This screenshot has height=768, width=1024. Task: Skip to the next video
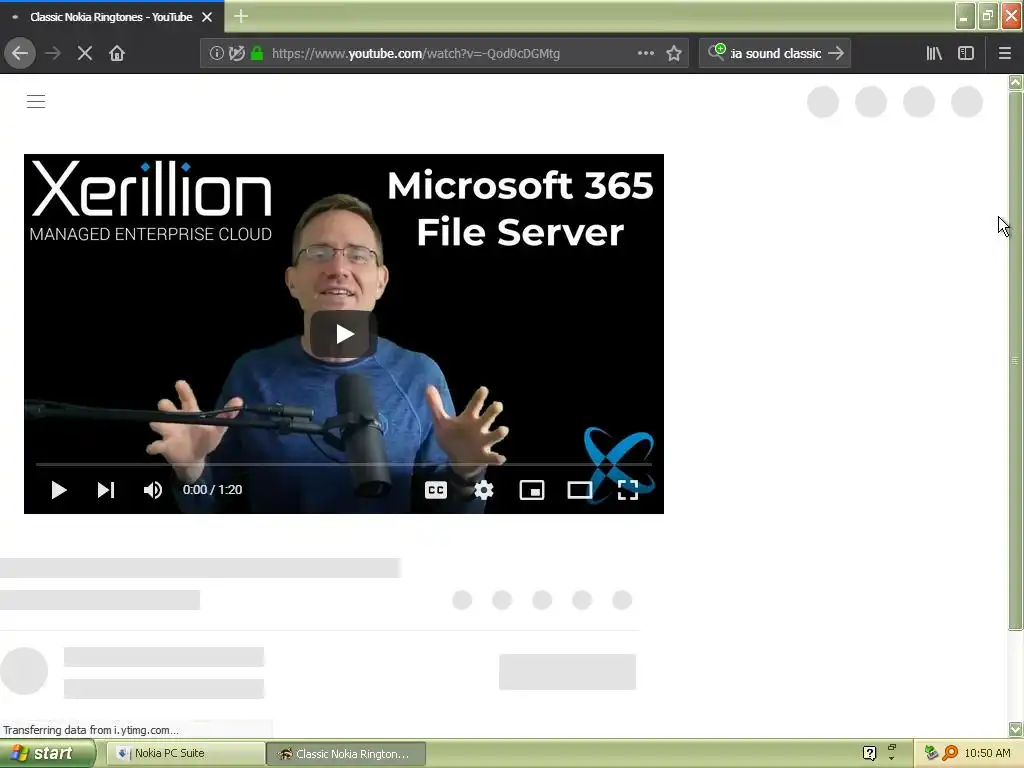click(106, 490)
